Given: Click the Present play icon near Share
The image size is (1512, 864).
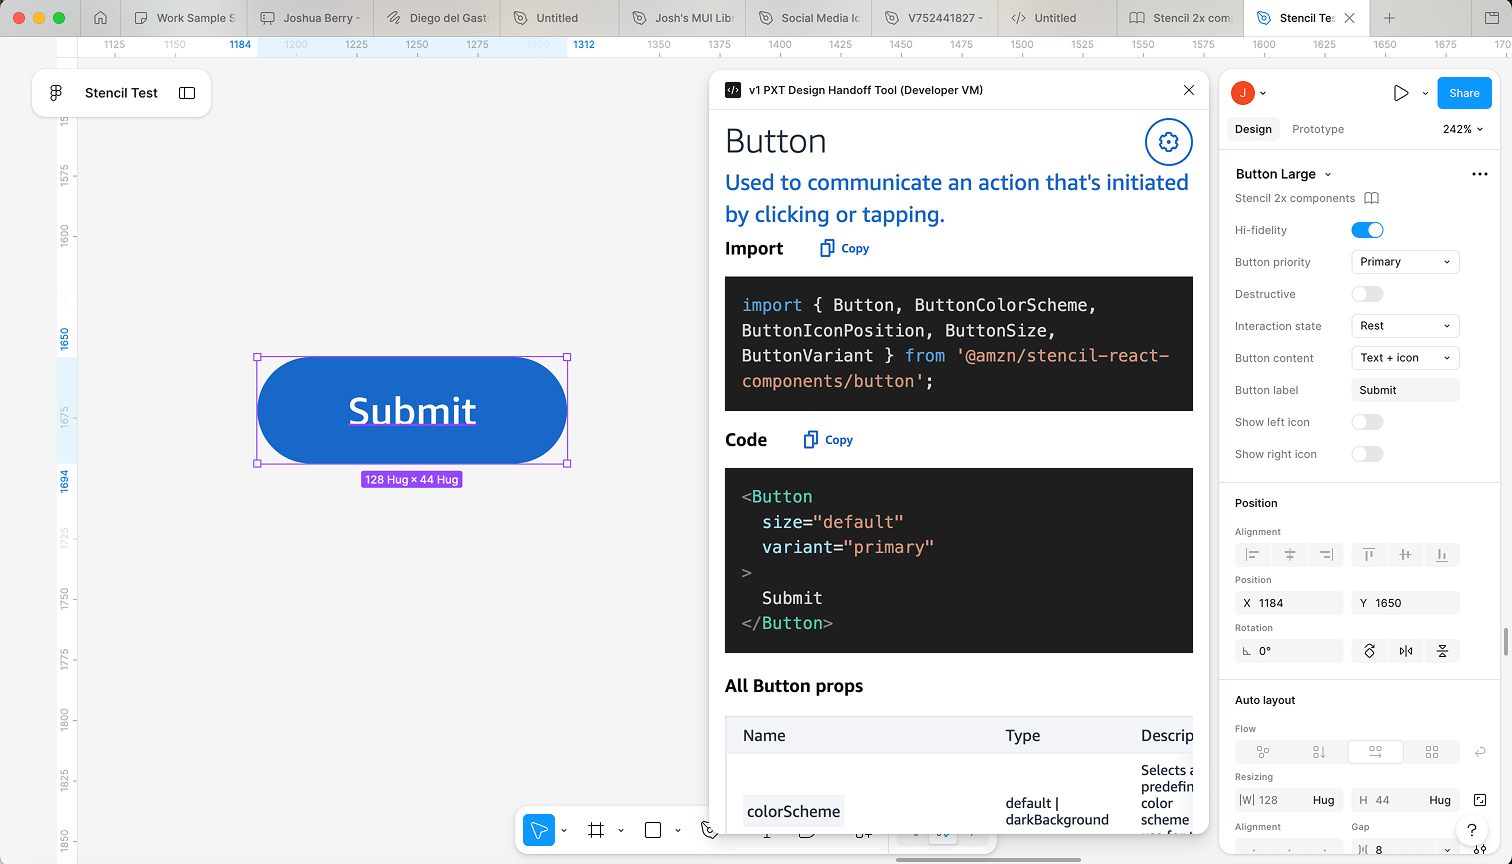Looking at the screenshot, I should pos(1402,92).
